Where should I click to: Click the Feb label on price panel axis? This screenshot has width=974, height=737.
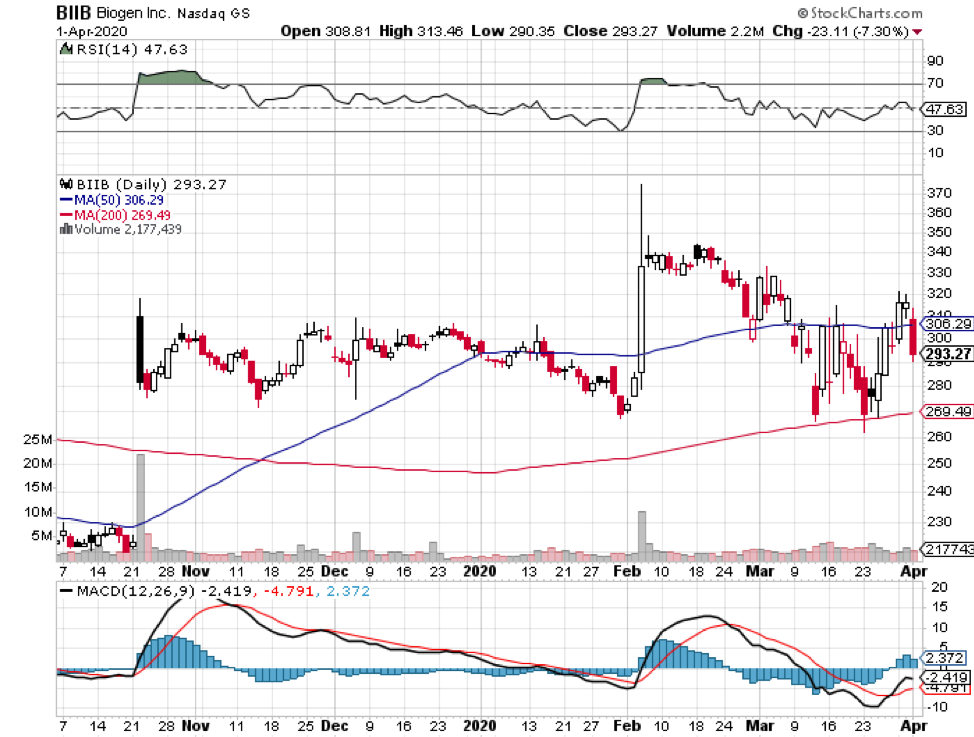pos(627,571)
